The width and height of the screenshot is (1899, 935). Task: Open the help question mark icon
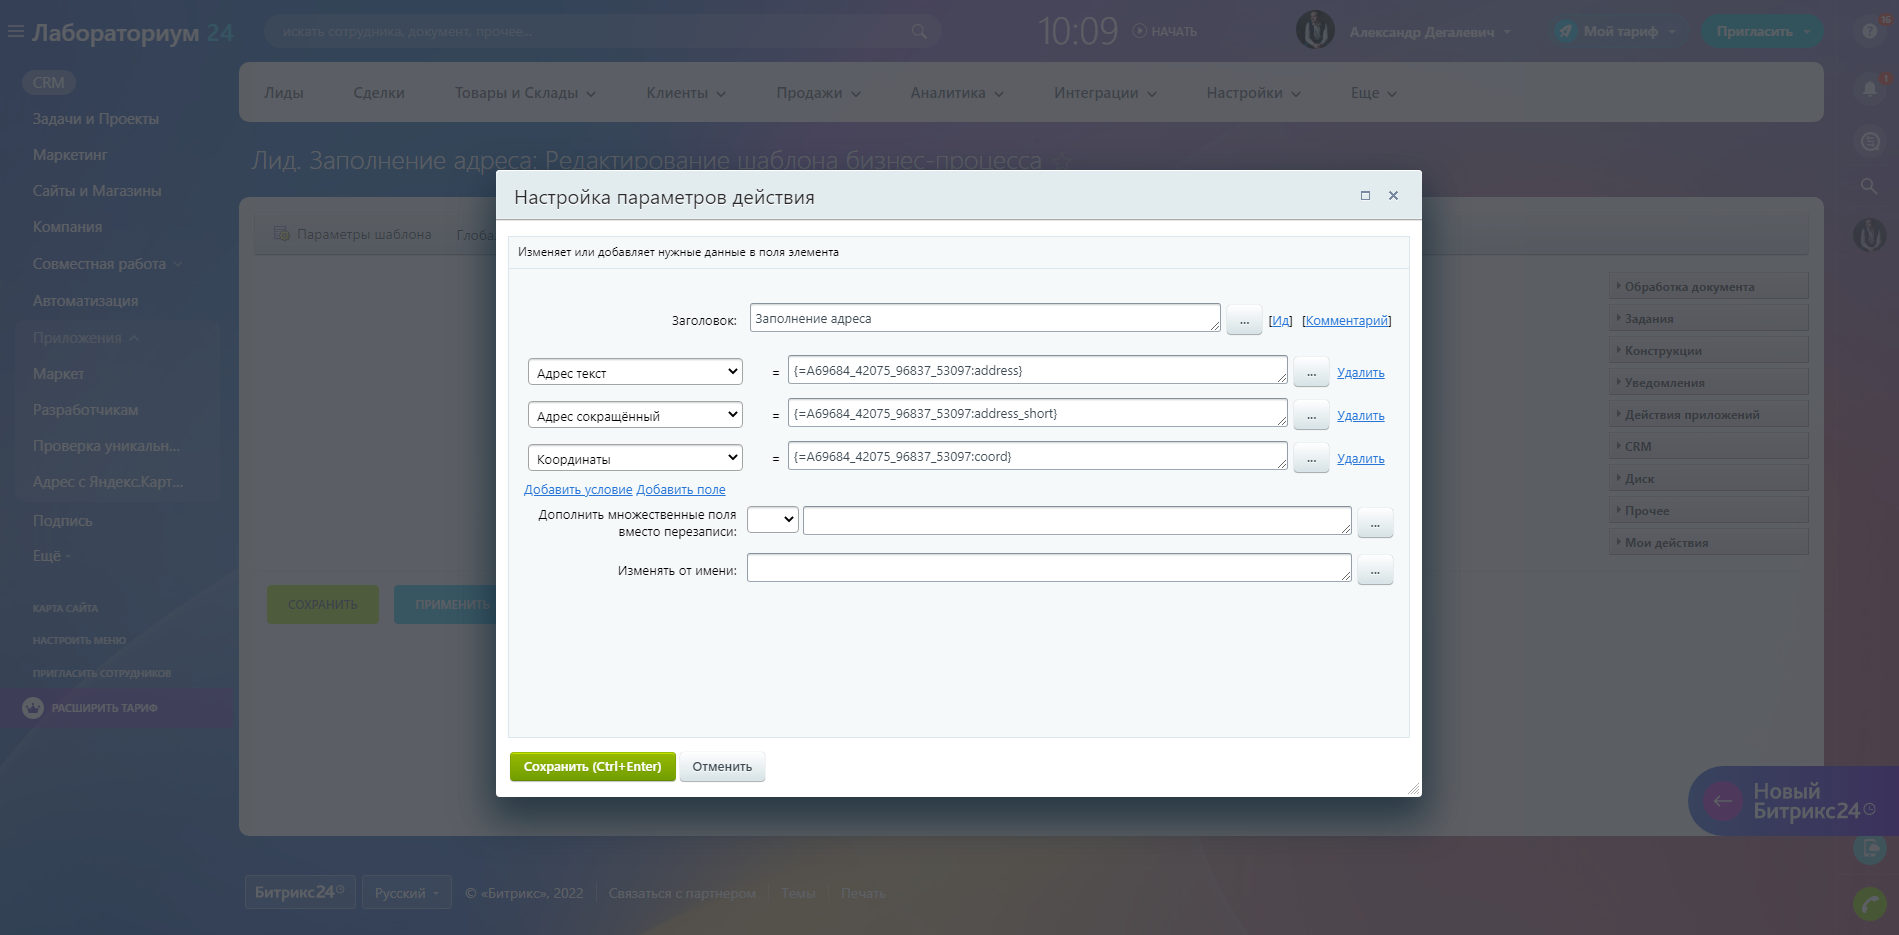pos(1869,31)
